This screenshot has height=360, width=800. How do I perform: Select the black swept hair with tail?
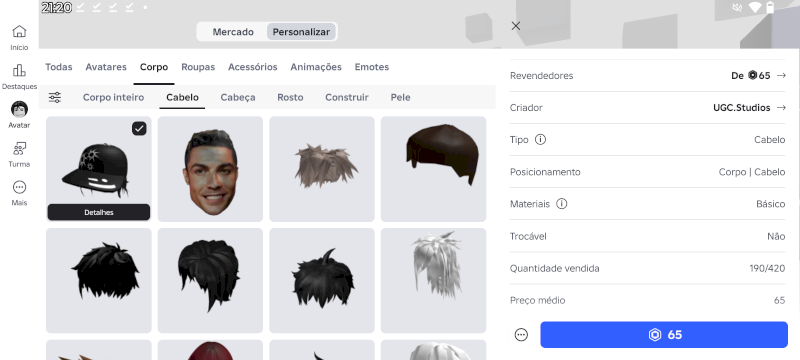210,280
